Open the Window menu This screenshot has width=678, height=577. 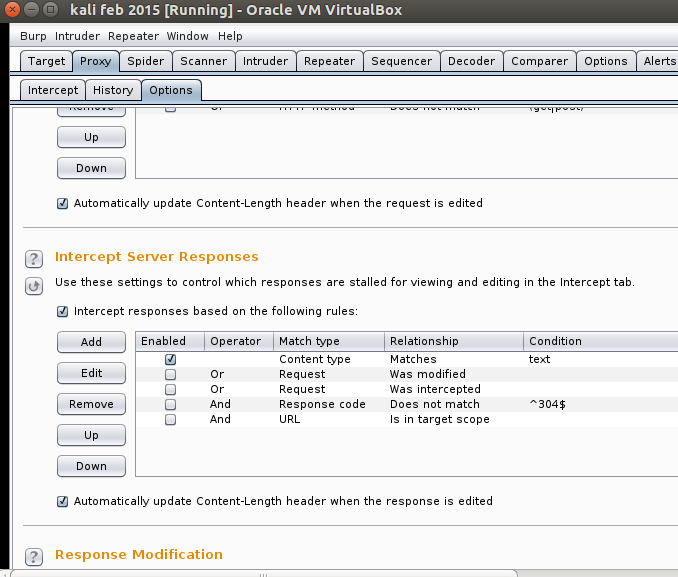pyautogui.click(x=188, y=36)
